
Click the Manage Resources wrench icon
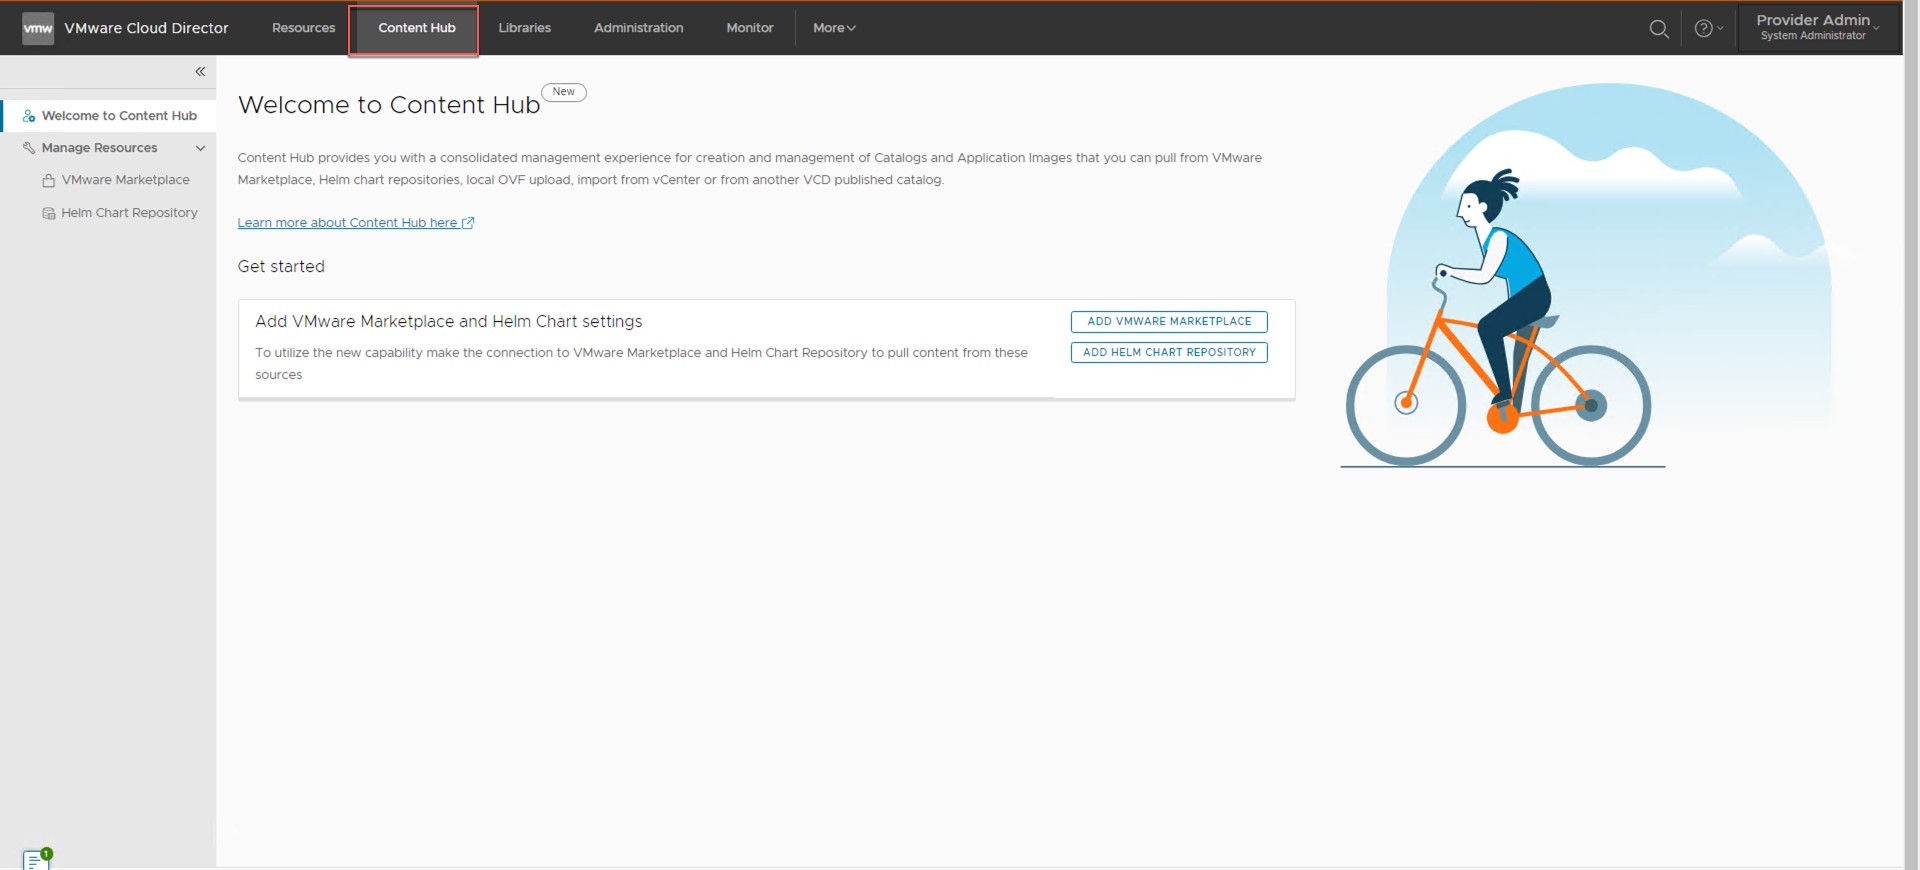[29, 148]
